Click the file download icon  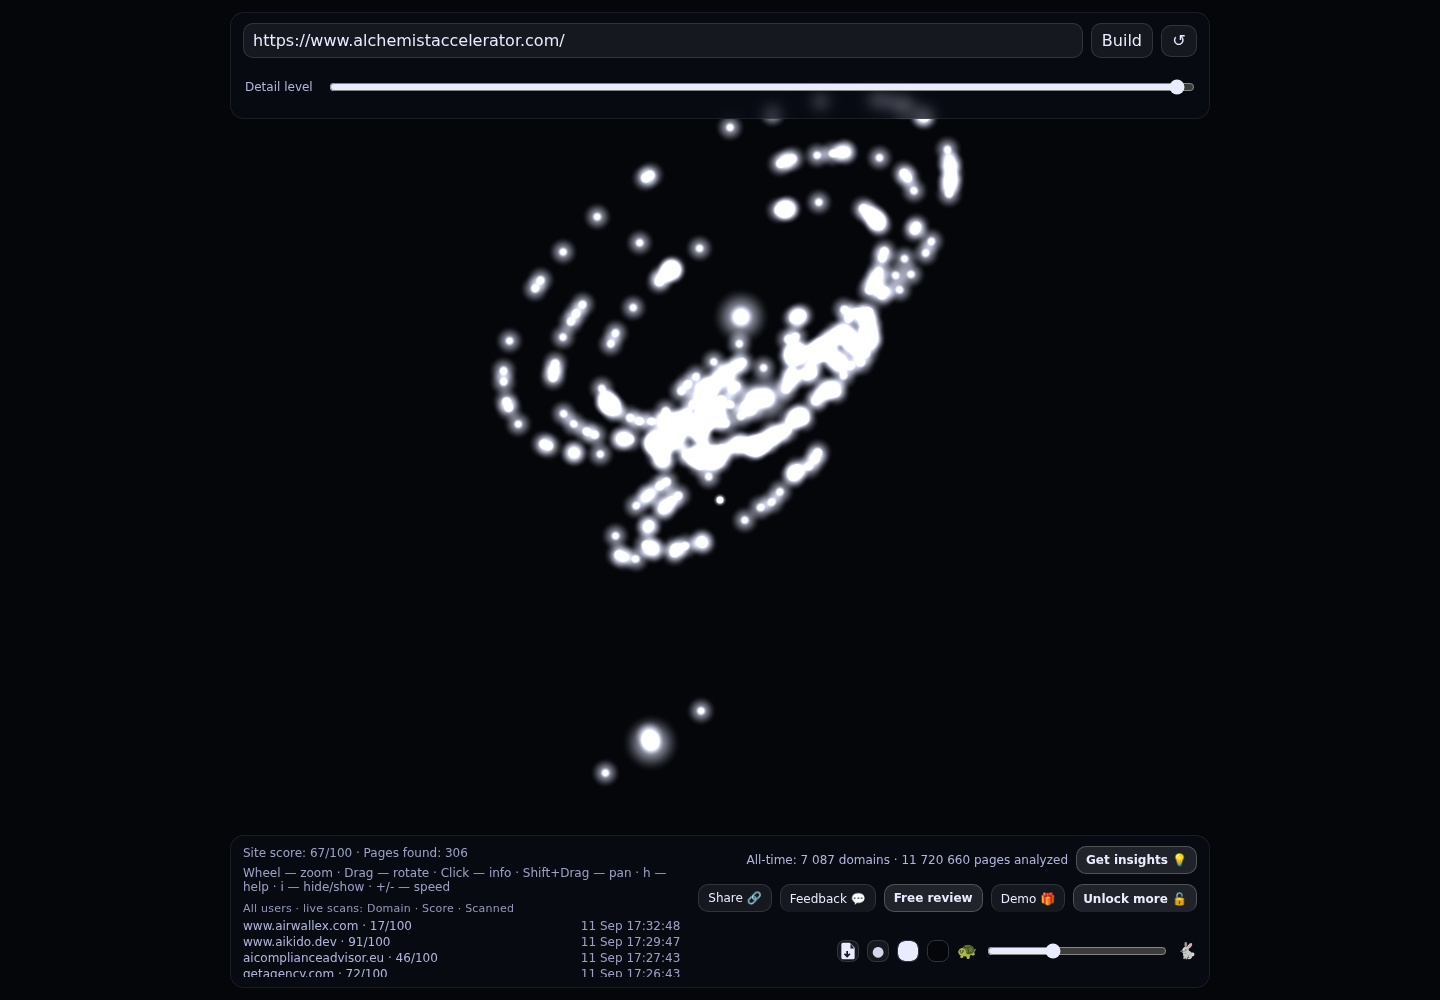coord(848,951)
